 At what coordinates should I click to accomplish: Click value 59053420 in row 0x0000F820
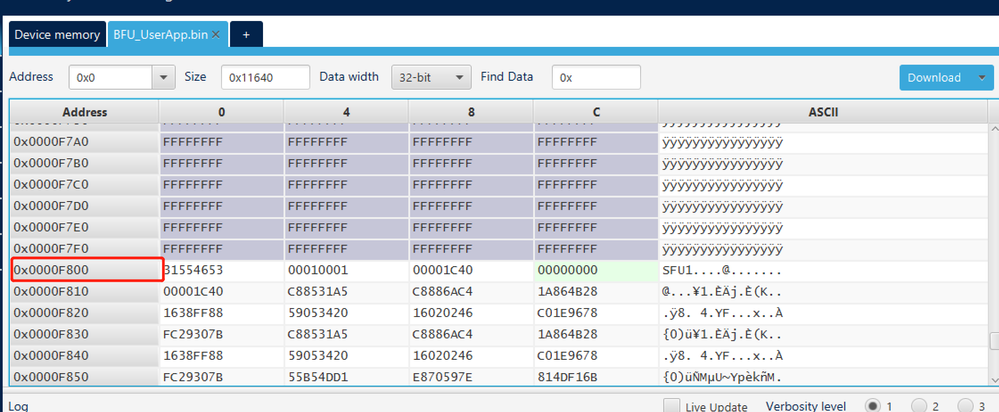coord(346,313)
